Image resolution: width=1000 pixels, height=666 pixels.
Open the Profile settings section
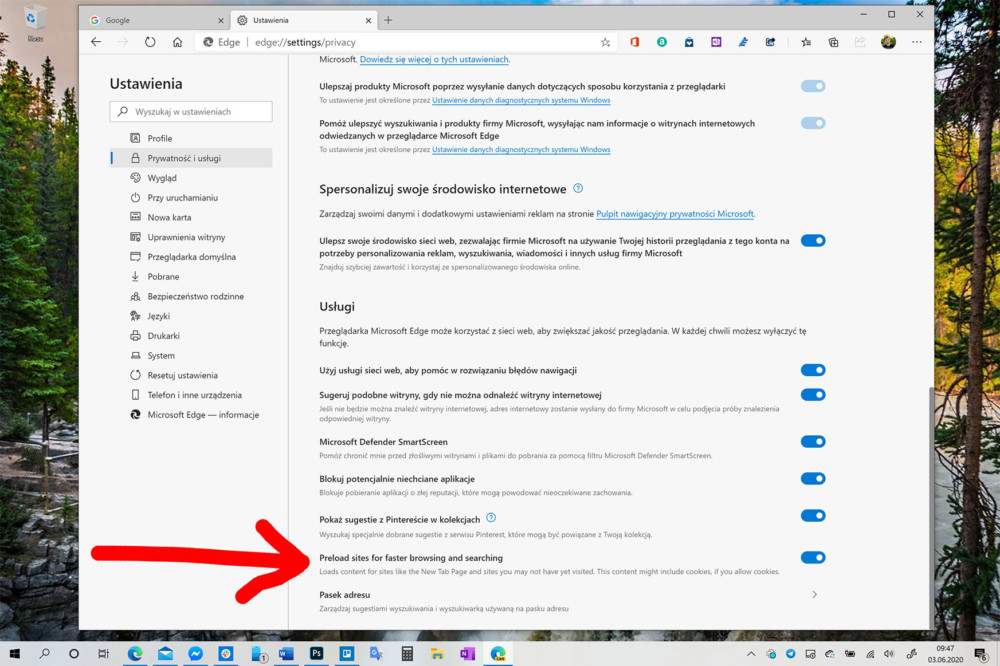pos(191,138)
